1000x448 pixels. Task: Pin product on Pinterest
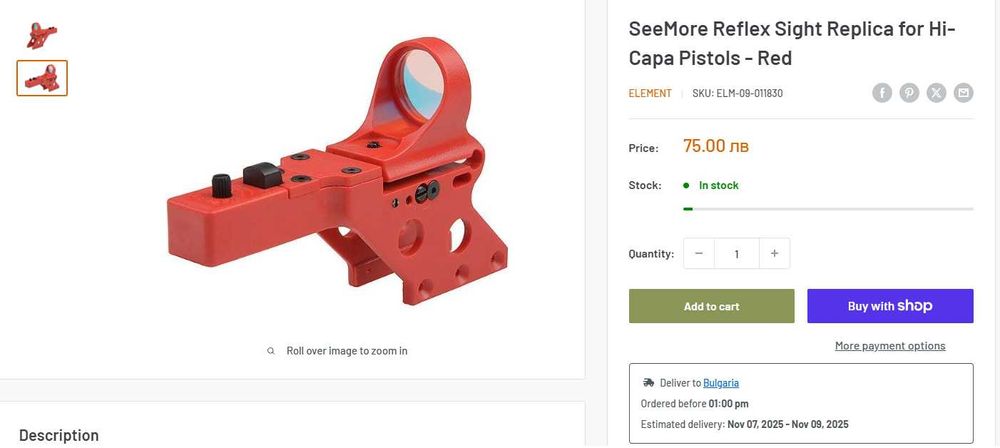click(x=909, y=93)
